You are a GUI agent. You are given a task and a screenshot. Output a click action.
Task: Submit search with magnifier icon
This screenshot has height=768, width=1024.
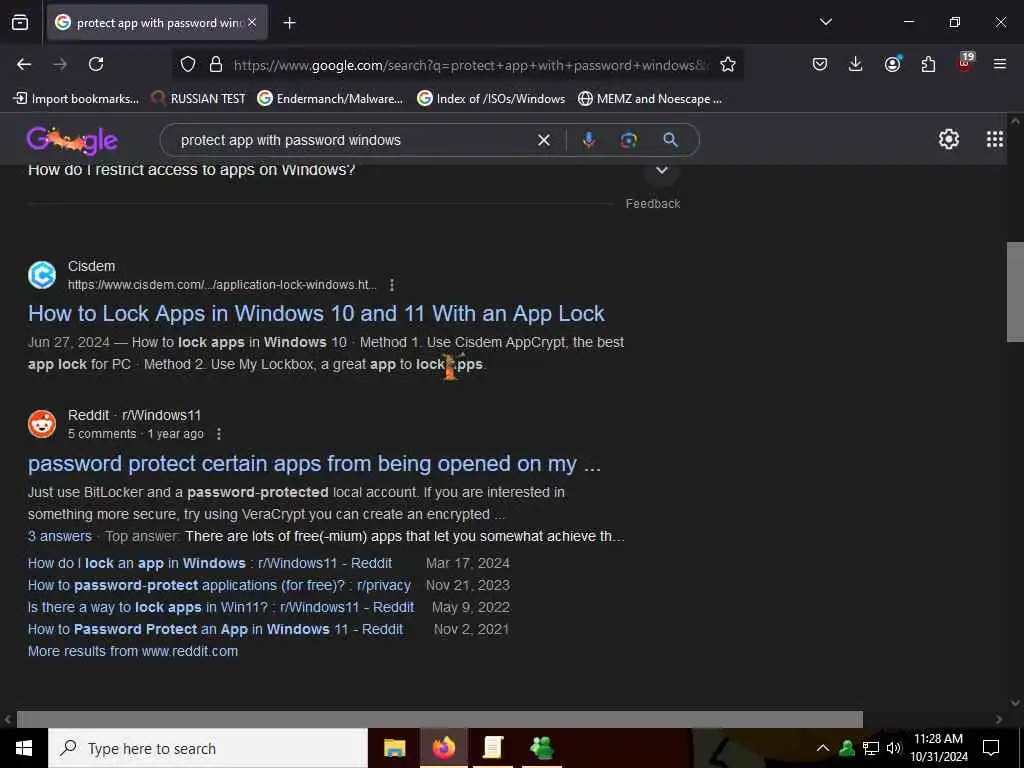tap(670, 140)
